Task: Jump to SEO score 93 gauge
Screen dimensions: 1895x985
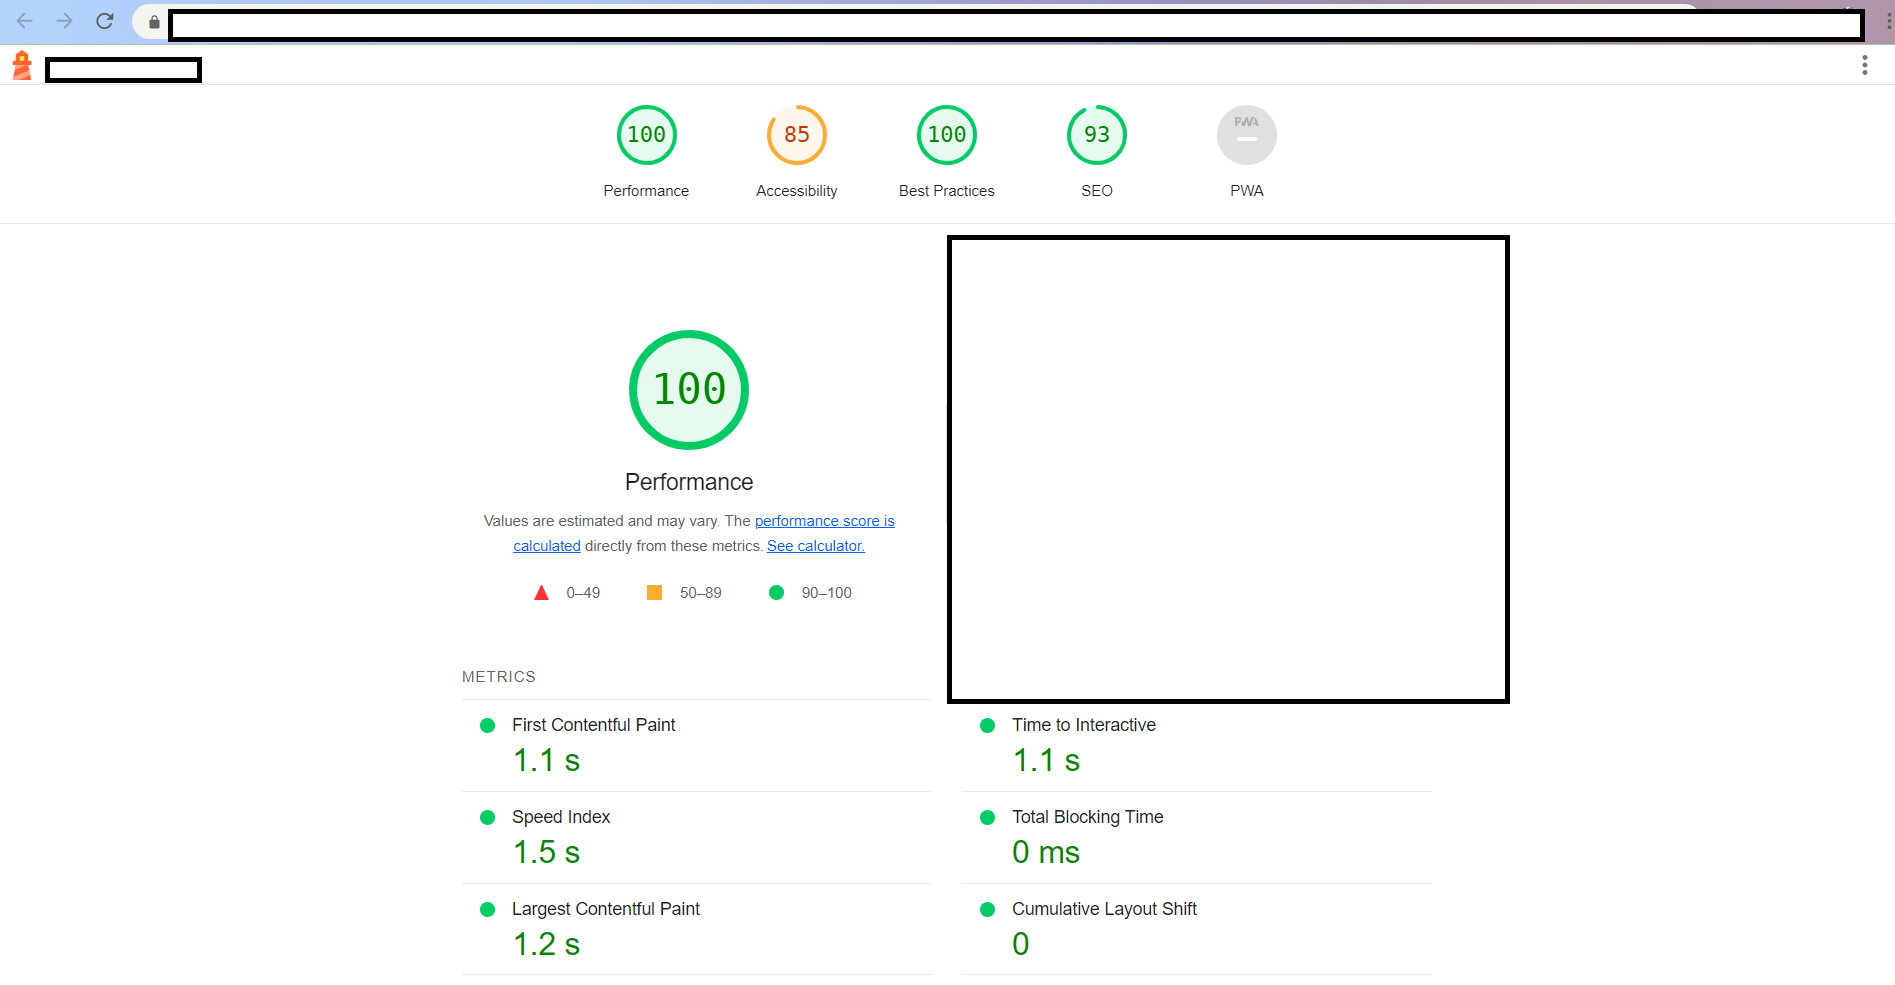Action: [1097, 135]
